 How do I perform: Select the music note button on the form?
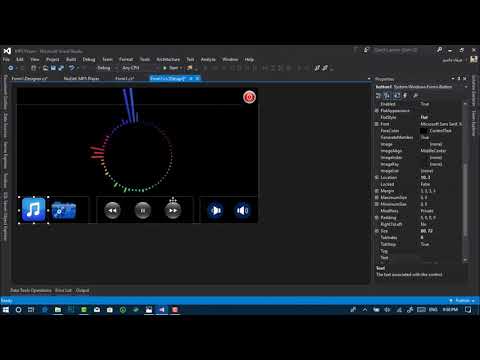34,210
